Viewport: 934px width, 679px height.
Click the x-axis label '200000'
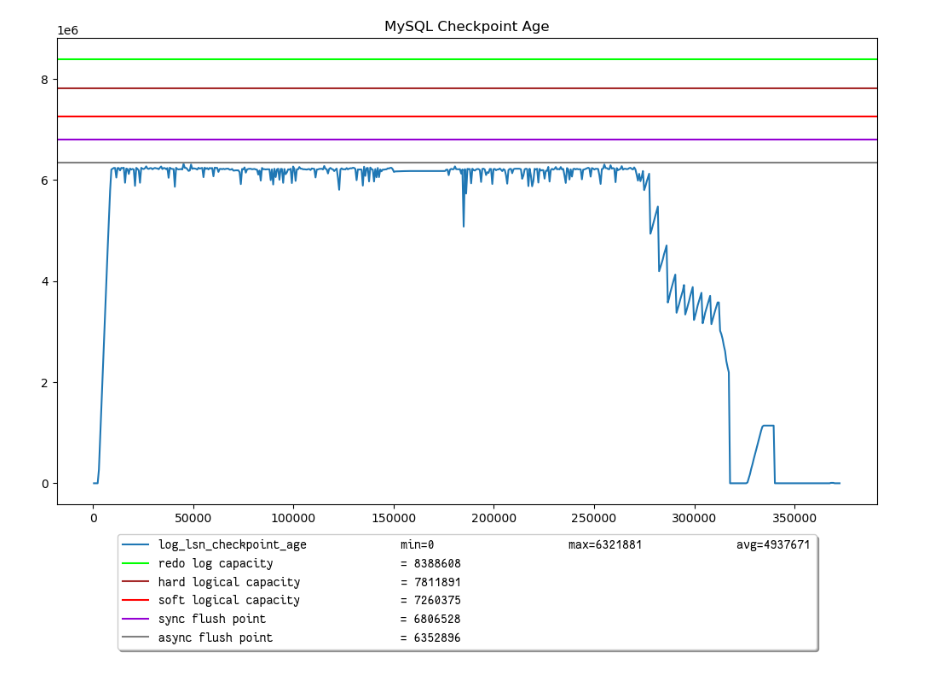coord(494,518)
